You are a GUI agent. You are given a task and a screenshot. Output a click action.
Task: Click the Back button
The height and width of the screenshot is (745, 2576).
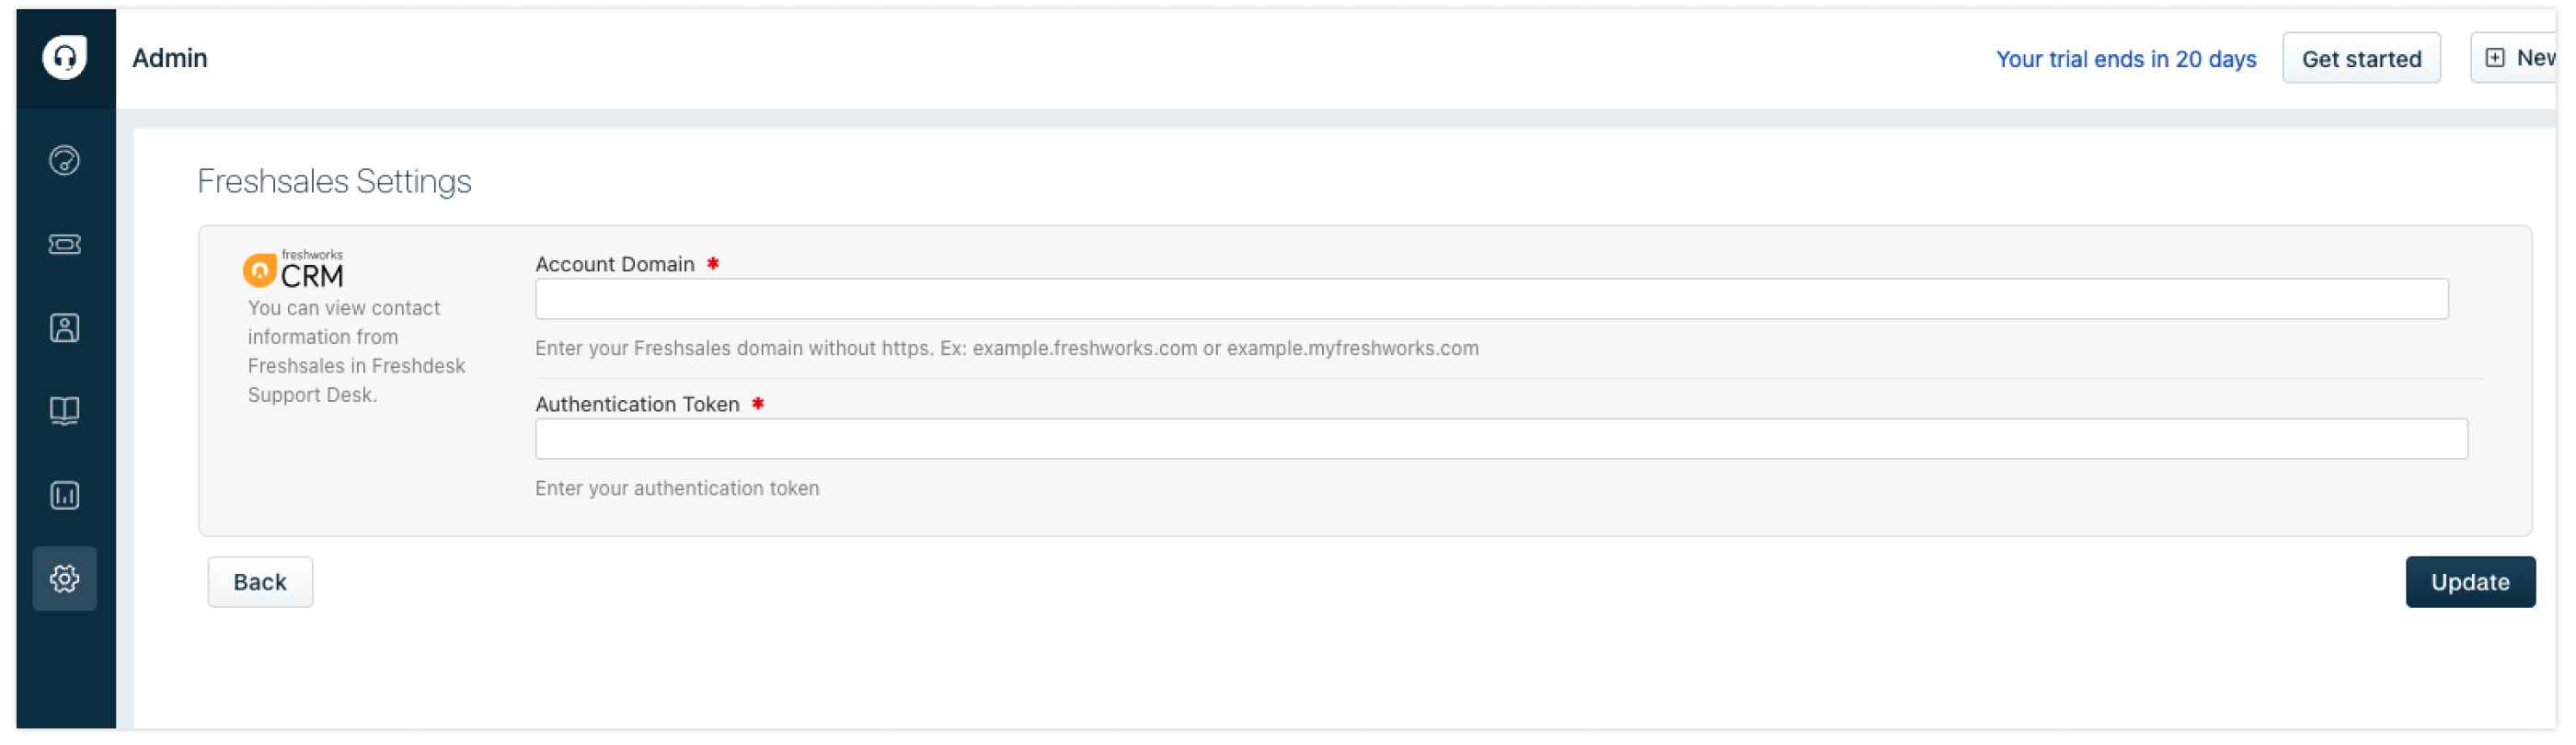[260, 583]
